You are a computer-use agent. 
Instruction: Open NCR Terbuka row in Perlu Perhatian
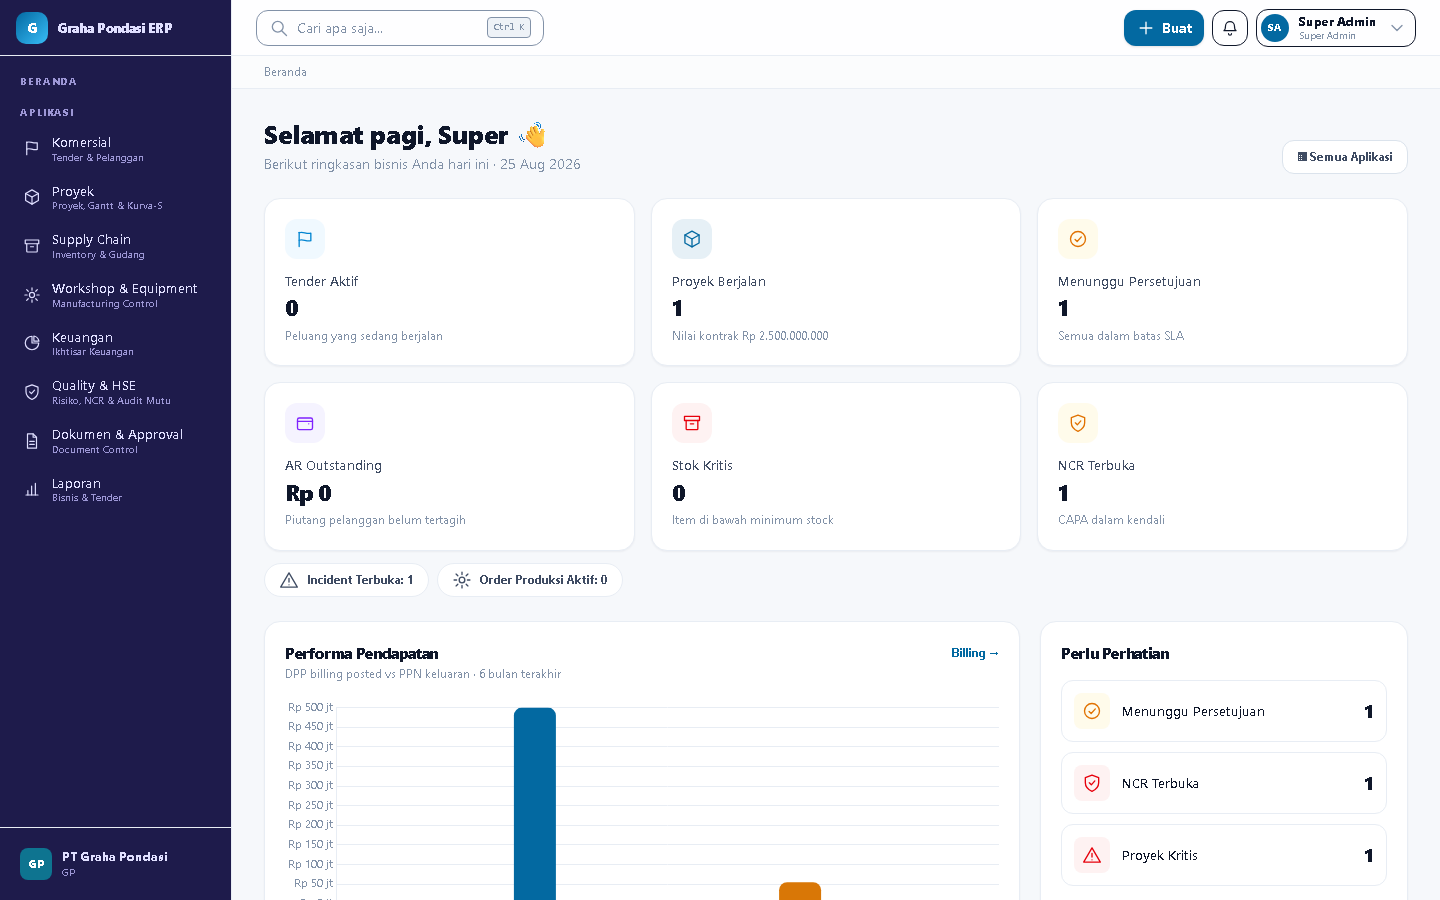[x=1224, y=783]
